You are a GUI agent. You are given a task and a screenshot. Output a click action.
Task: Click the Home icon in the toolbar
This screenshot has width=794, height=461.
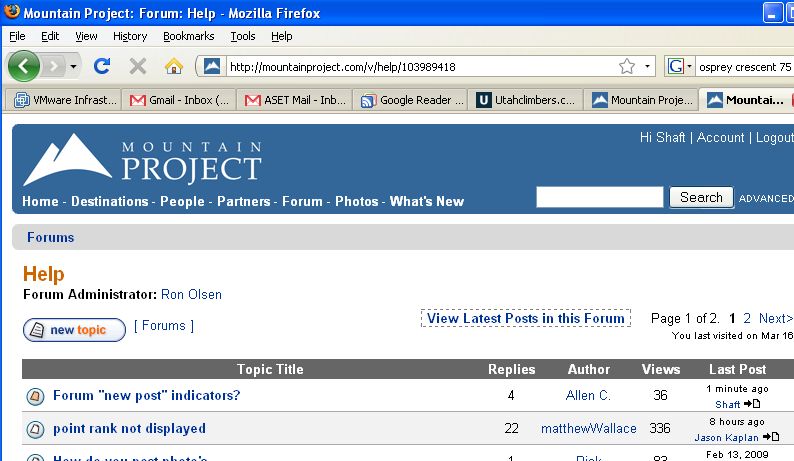[173, 66]
